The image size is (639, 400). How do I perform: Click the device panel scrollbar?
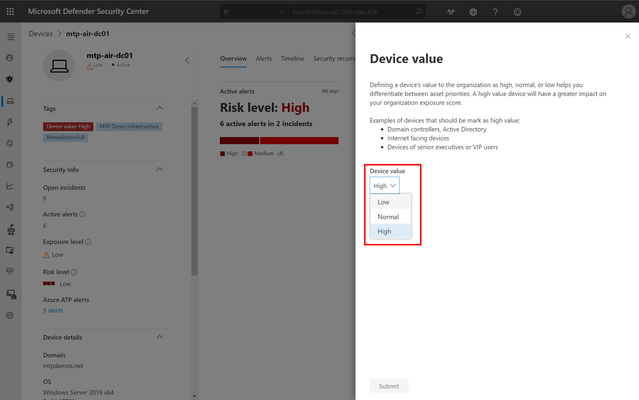(194, 191)
